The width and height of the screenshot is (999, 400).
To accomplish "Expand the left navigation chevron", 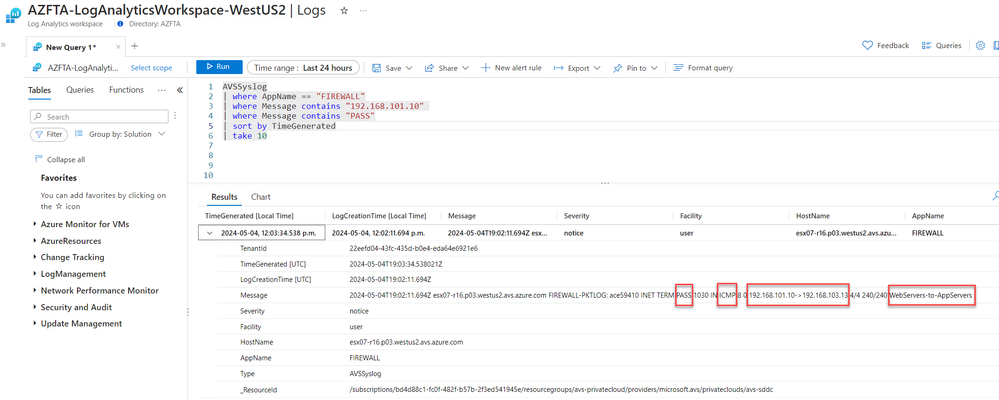I will (3, 45).
